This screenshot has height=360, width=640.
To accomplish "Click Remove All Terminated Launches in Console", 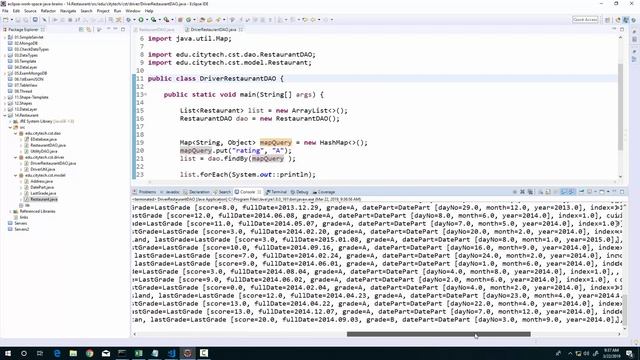I will click(530, 192).
